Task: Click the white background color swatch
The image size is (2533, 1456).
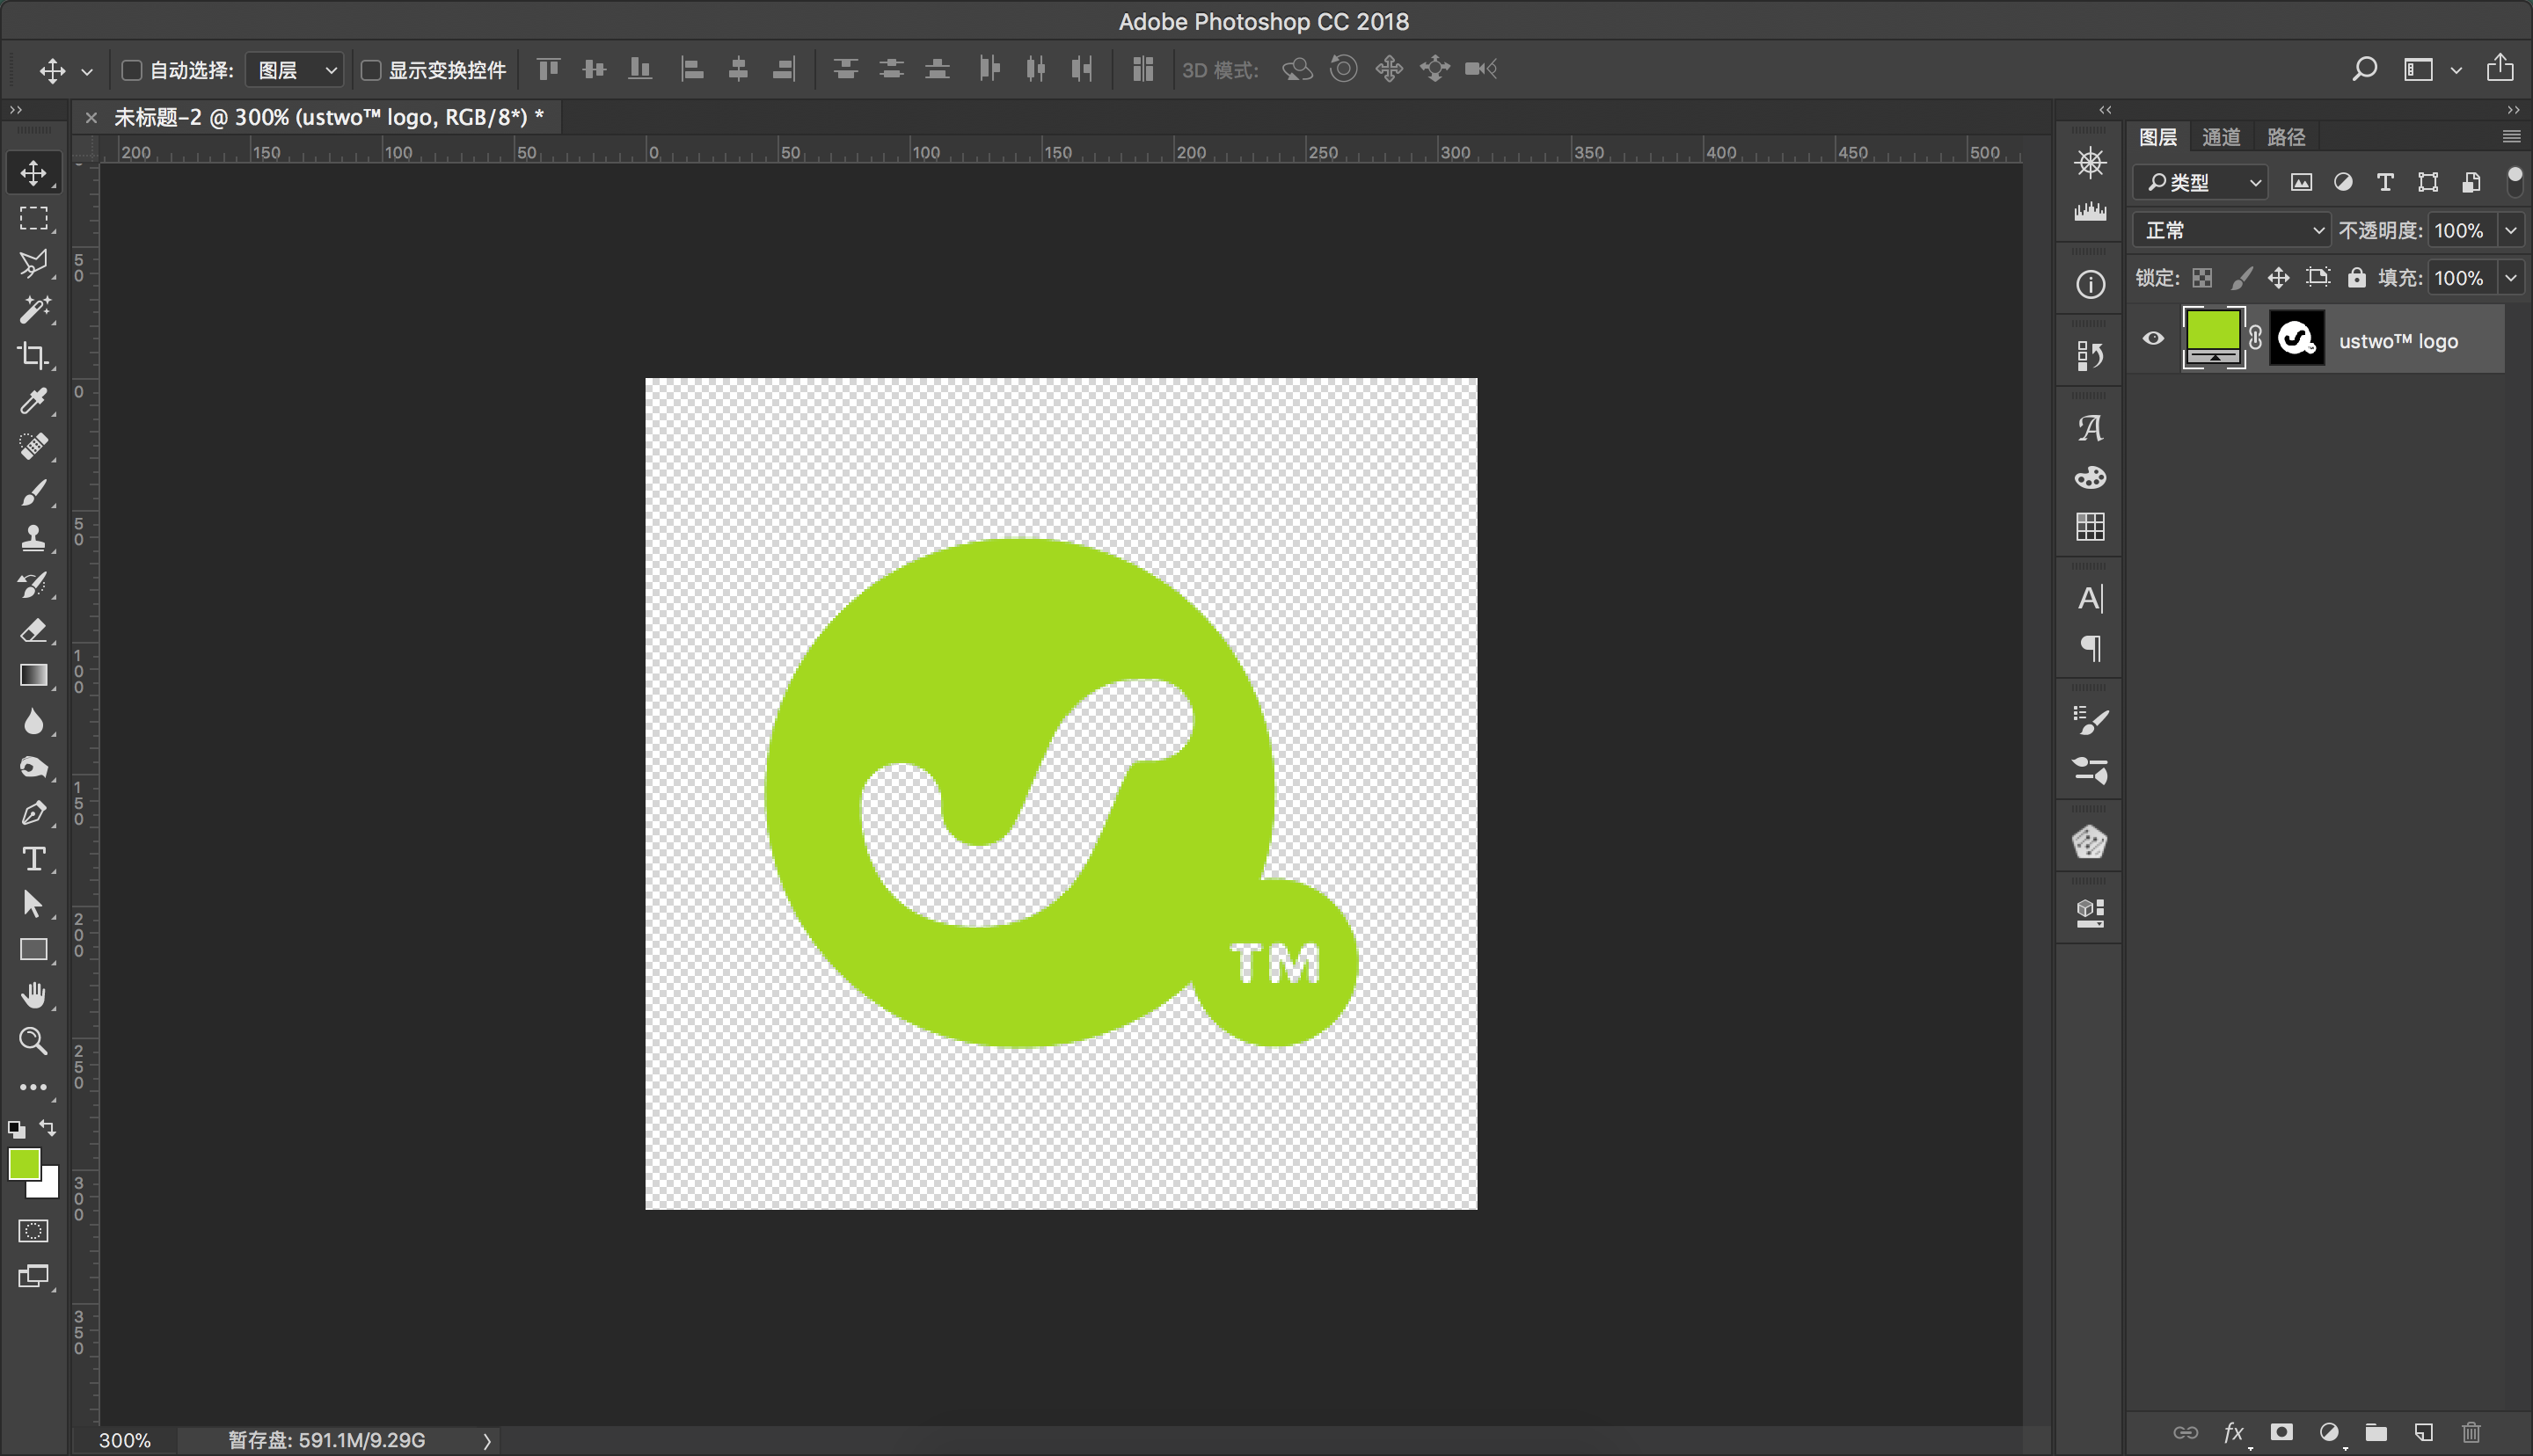Action: click(48, 1186)
